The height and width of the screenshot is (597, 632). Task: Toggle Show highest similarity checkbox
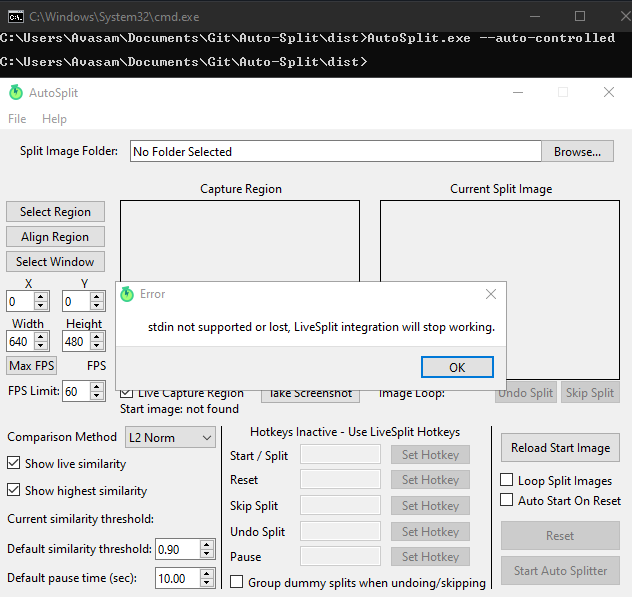[x=13, y=490]
